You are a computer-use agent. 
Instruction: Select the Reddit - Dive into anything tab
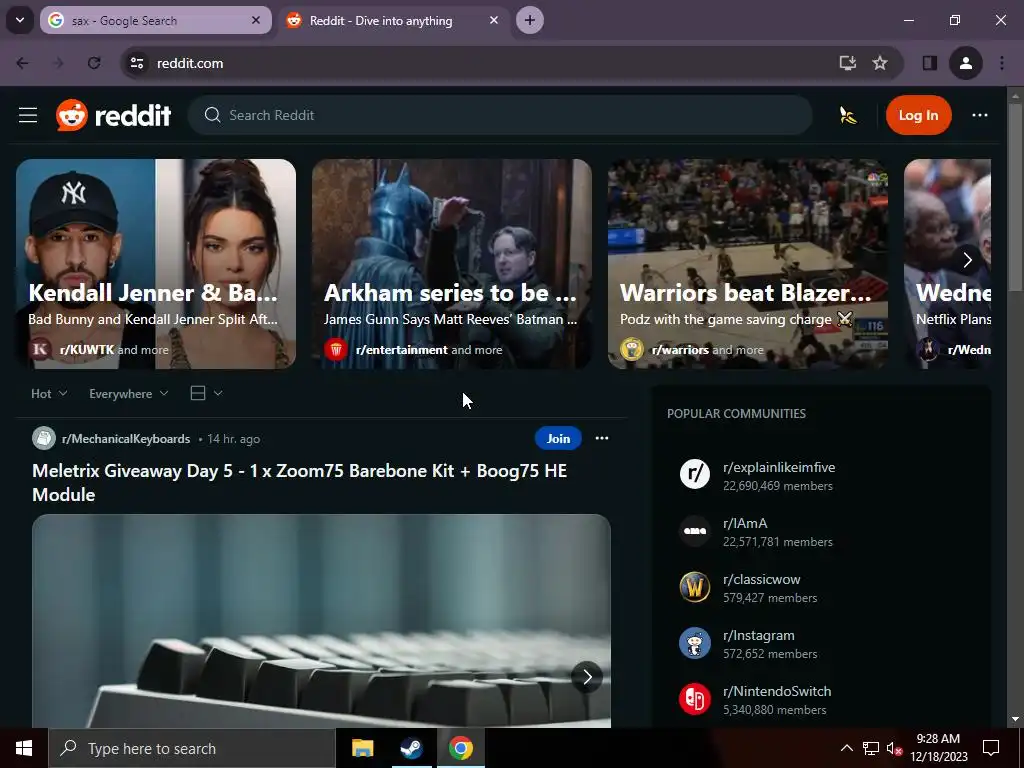pyautogui.click(x=381, y=20)
